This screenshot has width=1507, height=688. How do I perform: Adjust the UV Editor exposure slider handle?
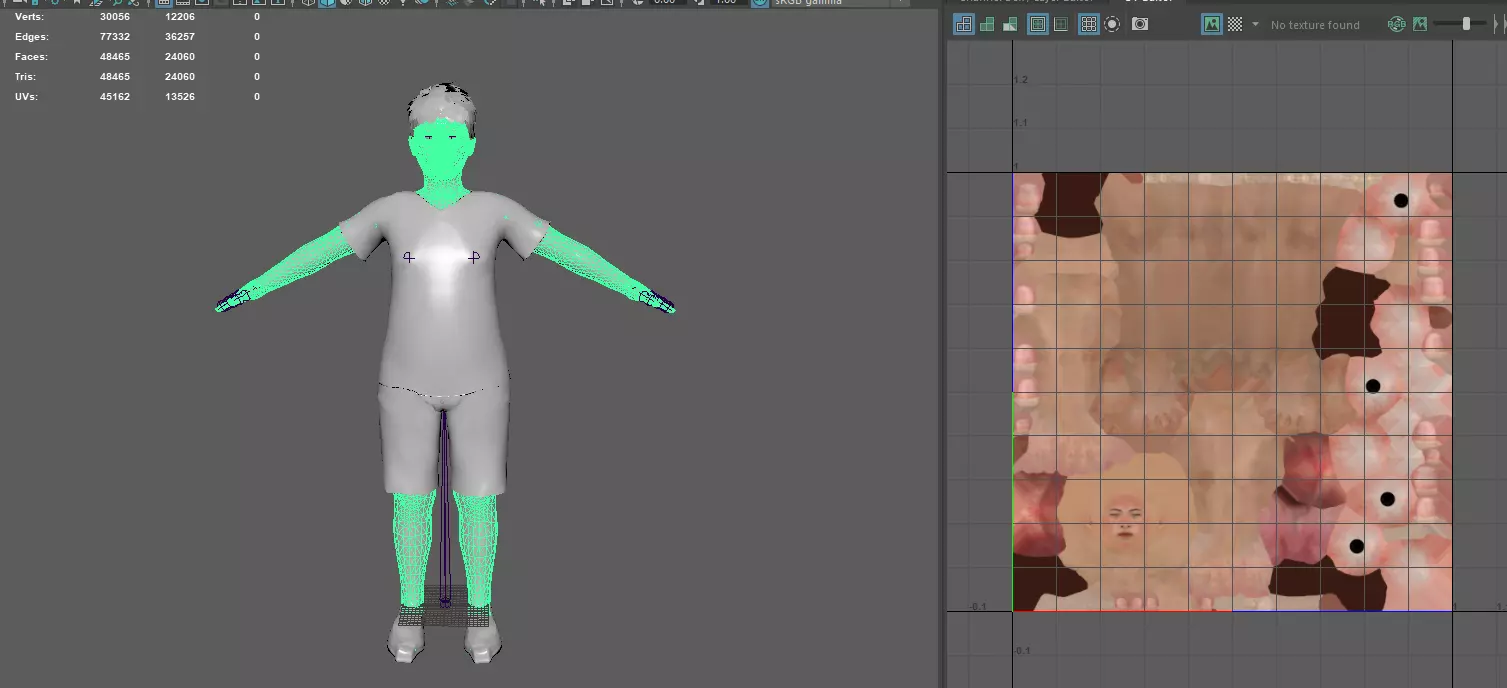(1466, 24)
